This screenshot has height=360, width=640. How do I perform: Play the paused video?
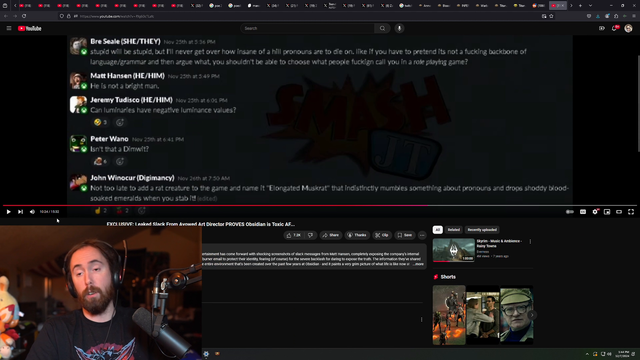[8, 211]
